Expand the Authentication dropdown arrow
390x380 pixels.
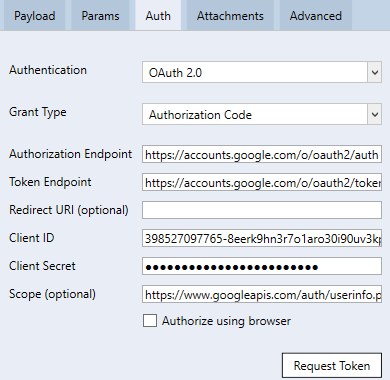tap(375, 72)
